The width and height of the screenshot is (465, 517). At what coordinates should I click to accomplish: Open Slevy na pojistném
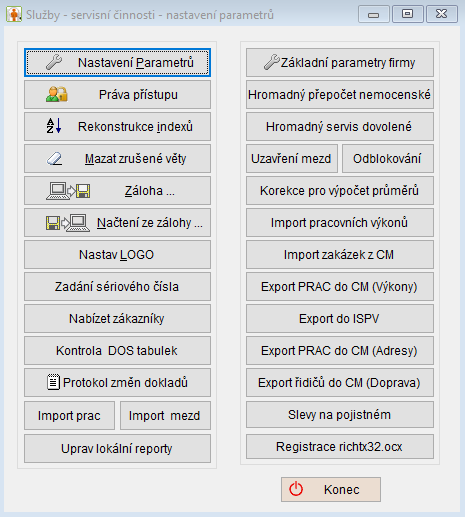(x=340, y=415)
